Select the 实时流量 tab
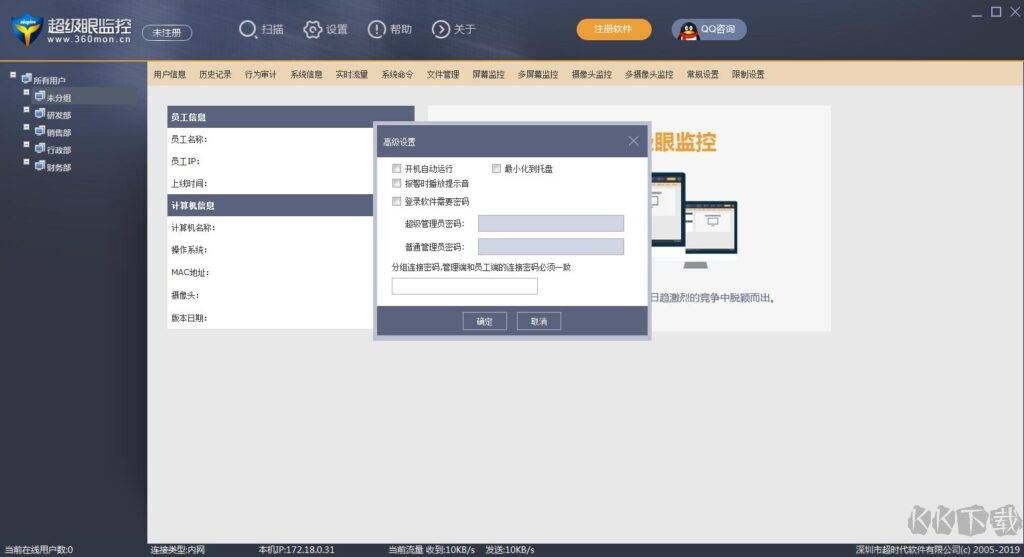The image size is (1024, 557). tap(352, 74)
